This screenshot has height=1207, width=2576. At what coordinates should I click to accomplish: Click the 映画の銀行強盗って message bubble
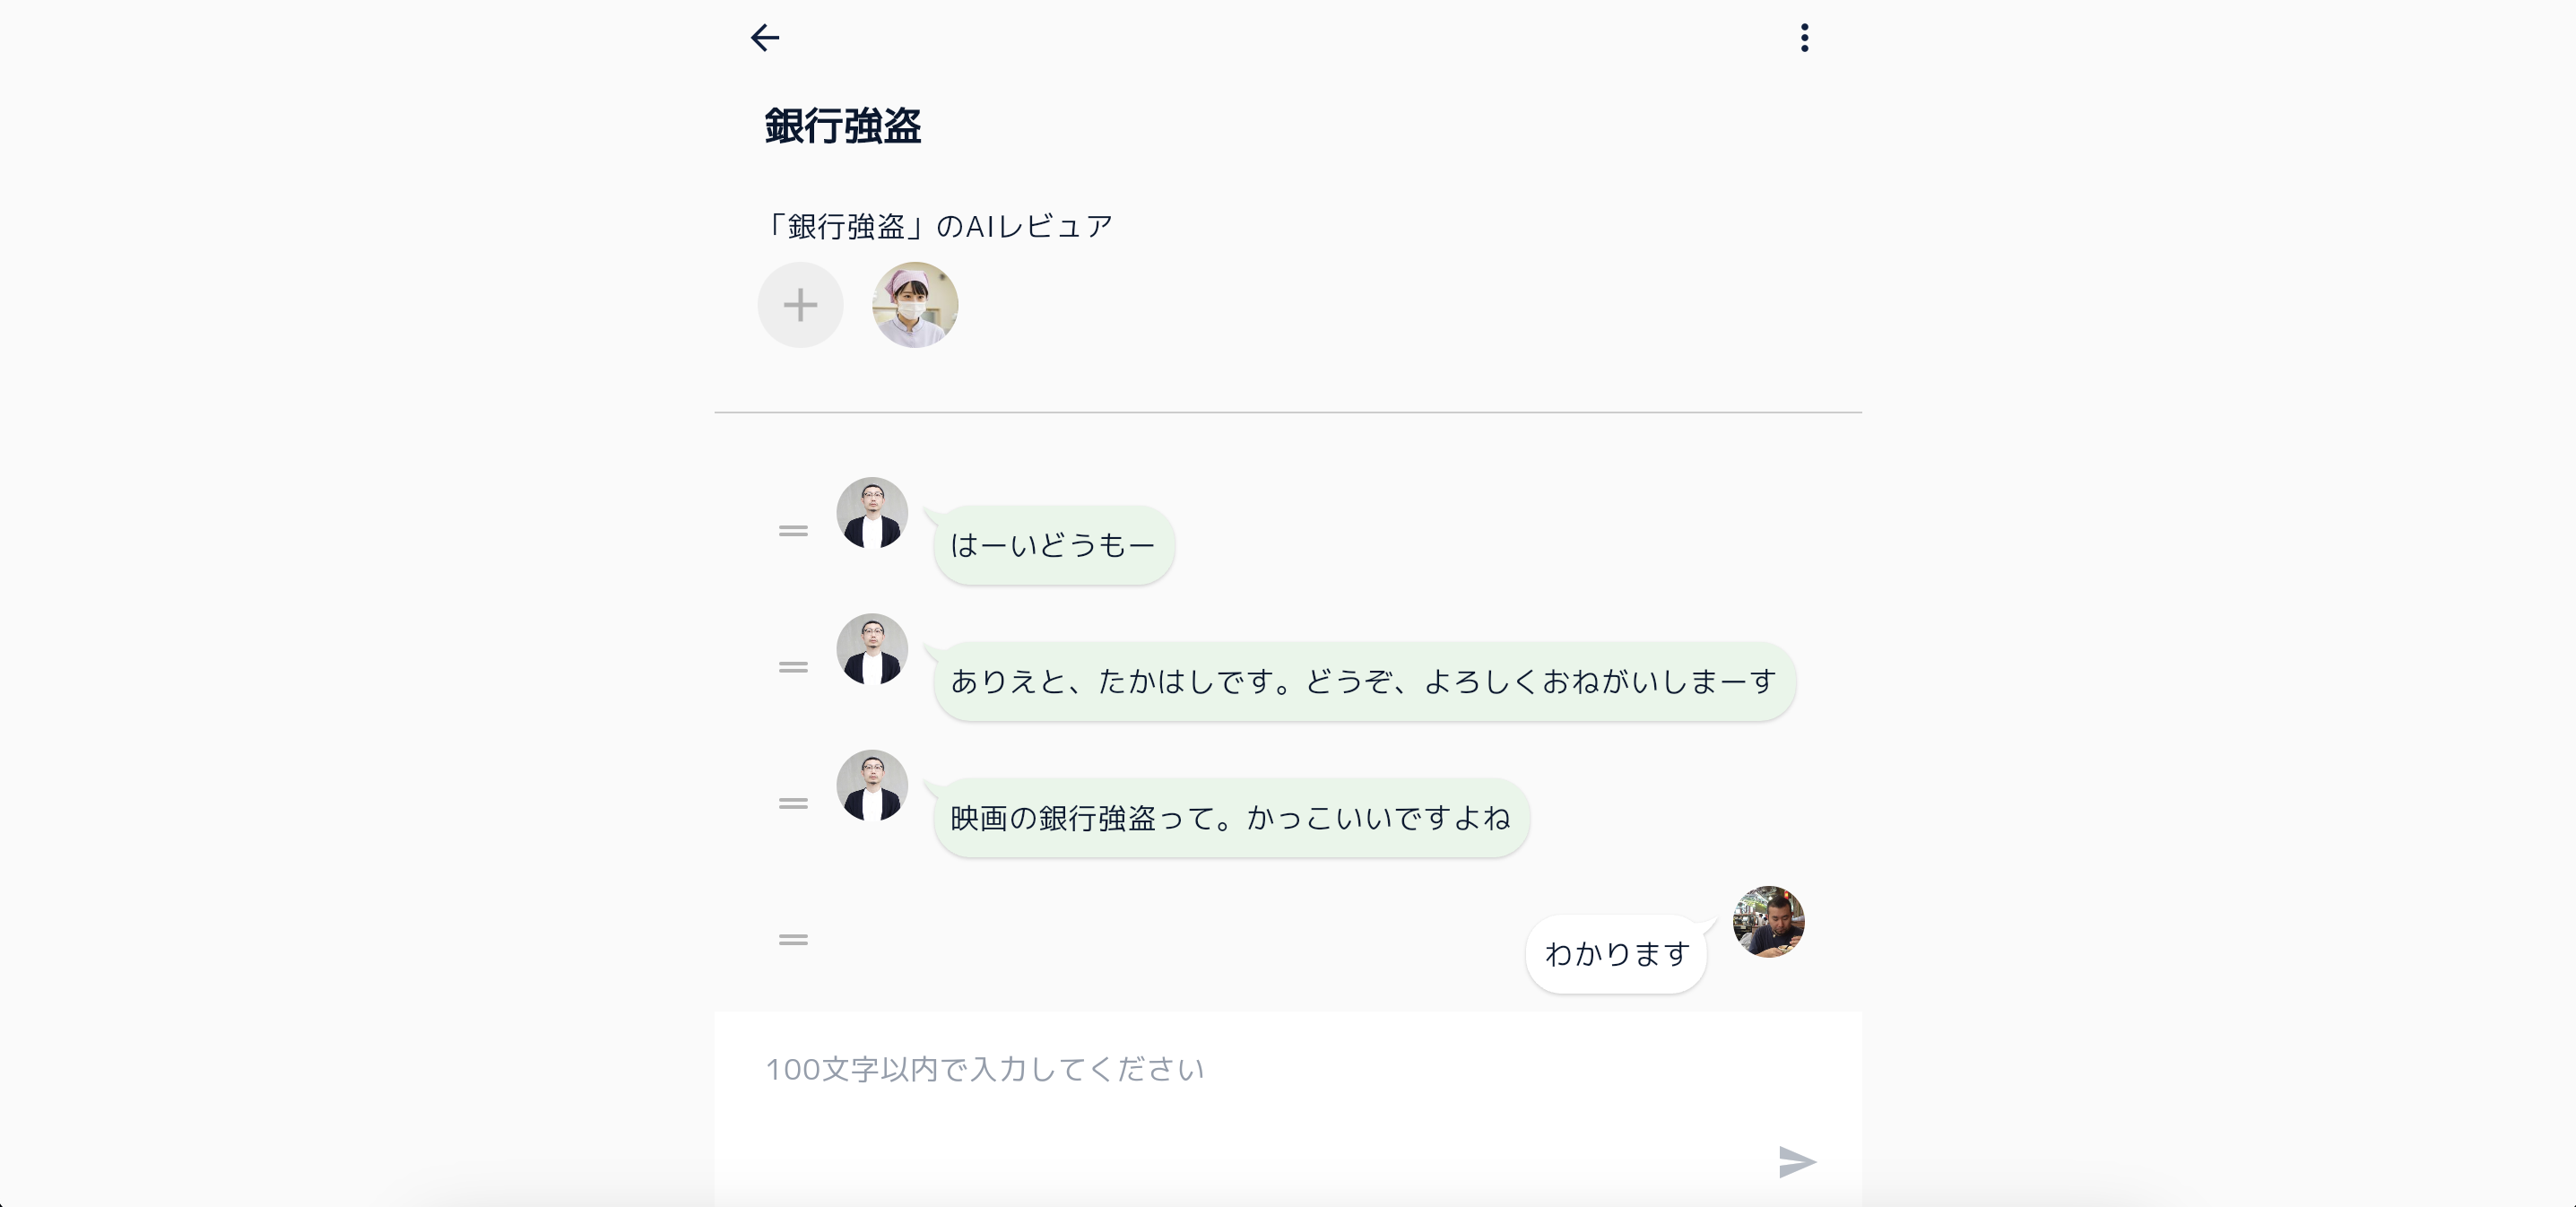pos(1230,818)
